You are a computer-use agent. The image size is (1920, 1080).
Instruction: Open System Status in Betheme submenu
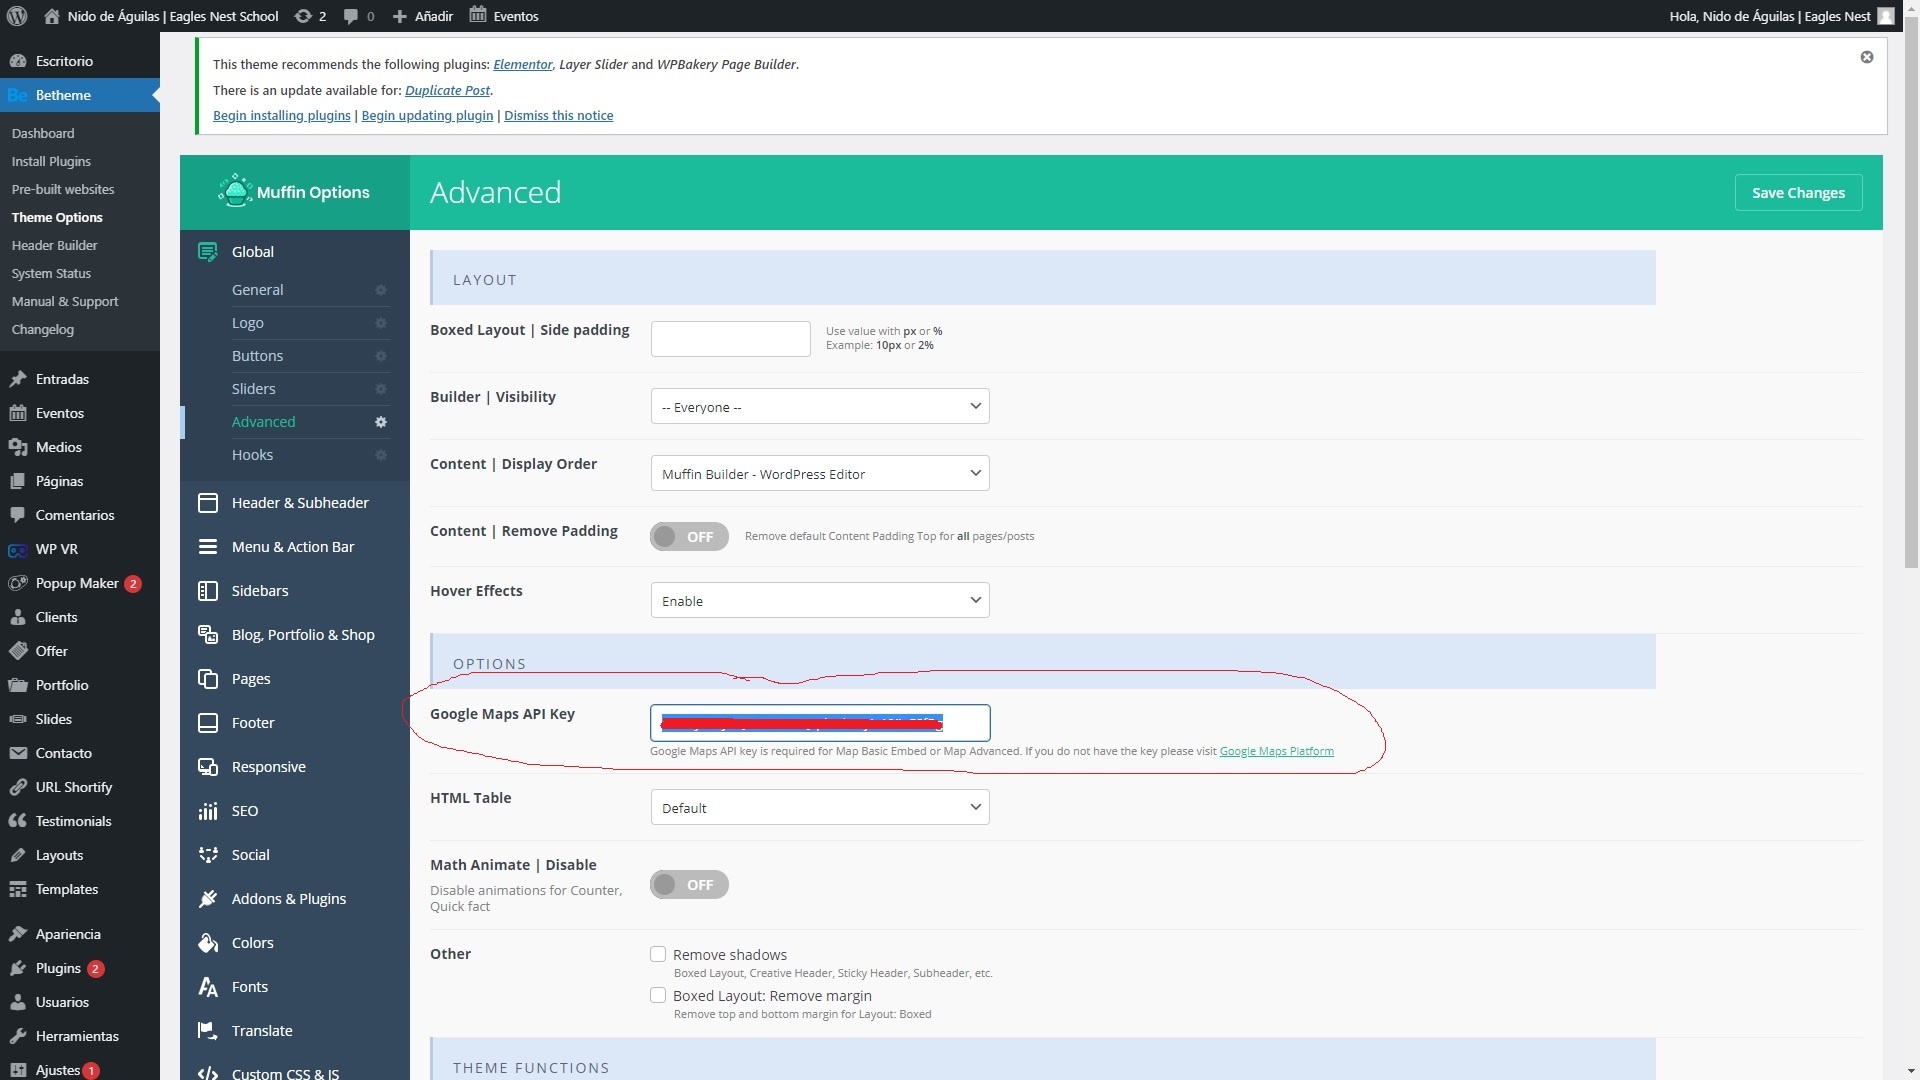tap(51, 273)
